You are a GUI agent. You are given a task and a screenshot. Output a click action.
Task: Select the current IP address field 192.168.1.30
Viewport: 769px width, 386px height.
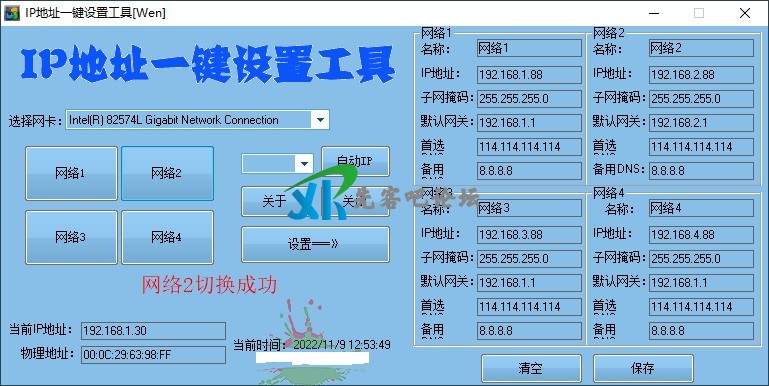click(154, 331)
